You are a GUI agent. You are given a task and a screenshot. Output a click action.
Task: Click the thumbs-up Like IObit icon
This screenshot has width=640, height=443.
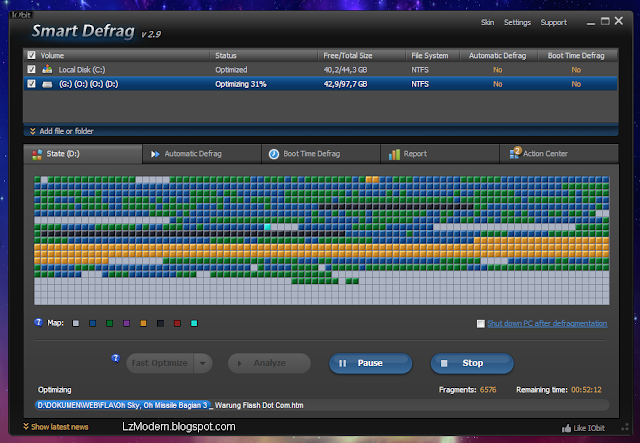[566, 428]
